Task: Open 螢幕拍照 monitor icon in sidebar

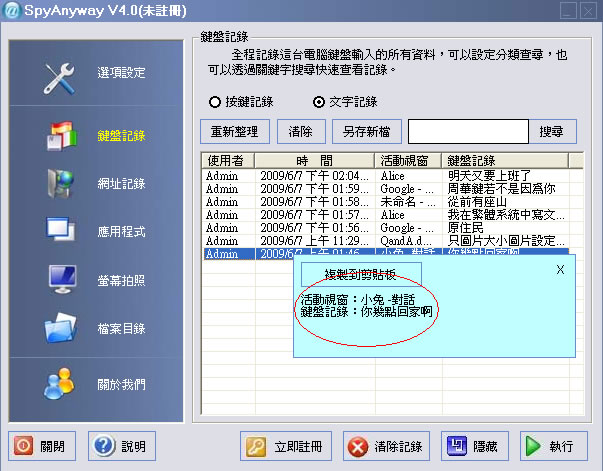Action: pyautogui.click(x=61, y=279)
